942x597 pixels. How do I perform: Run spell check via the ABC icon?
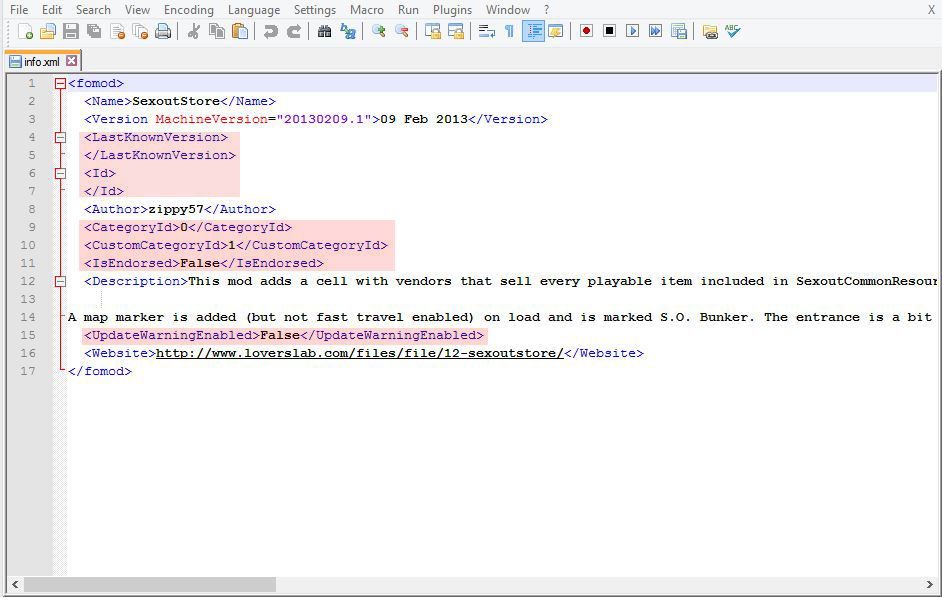pos(733,31)
